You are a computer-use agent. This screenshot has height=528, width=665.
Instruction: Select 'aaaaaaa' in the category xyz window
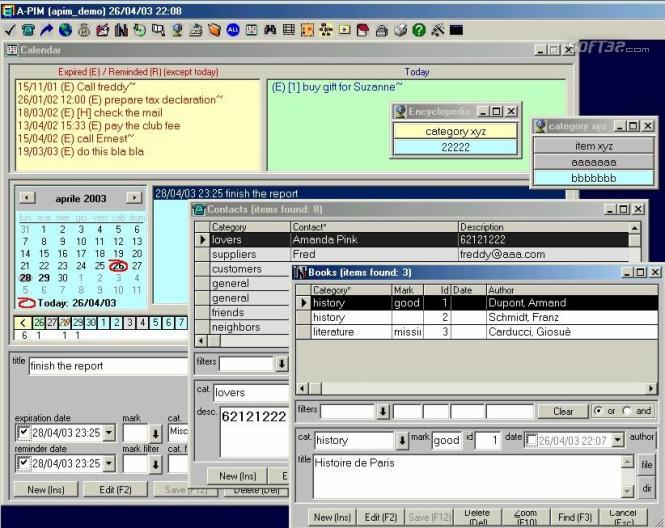(x=594, y=162)
